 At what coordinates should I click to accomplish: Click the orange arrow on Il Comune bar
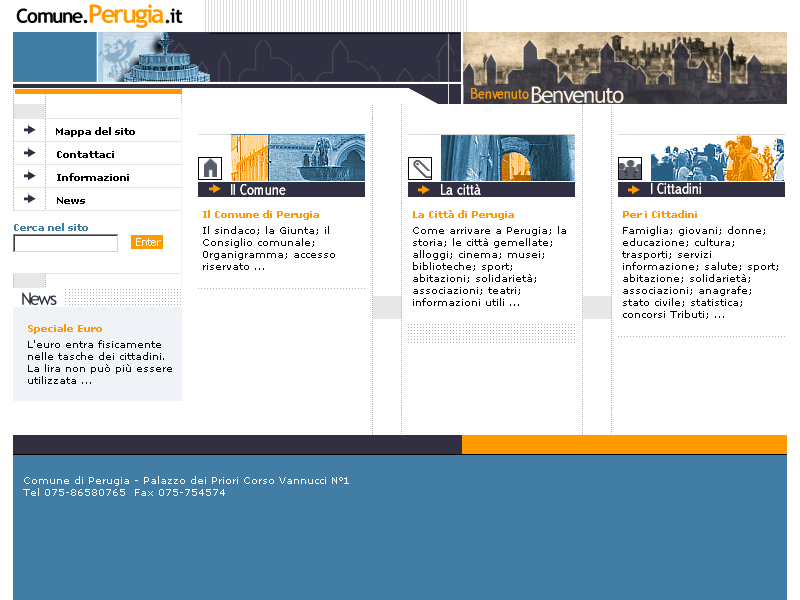click(x=215, y=189)
